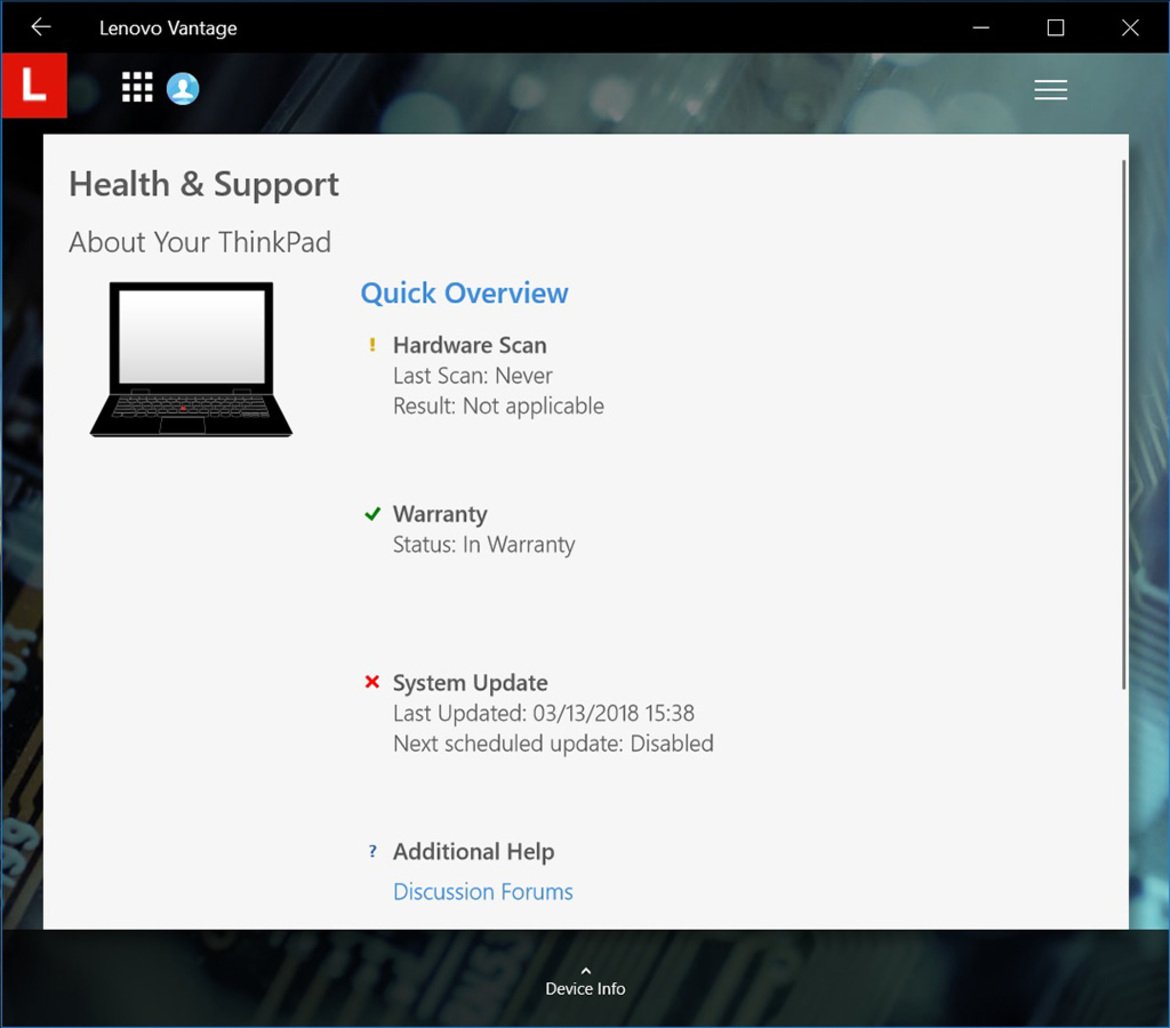Screen dimensions: 1170x1028
Task: Click the Quick Overview heading
Action: pos(464,293)
